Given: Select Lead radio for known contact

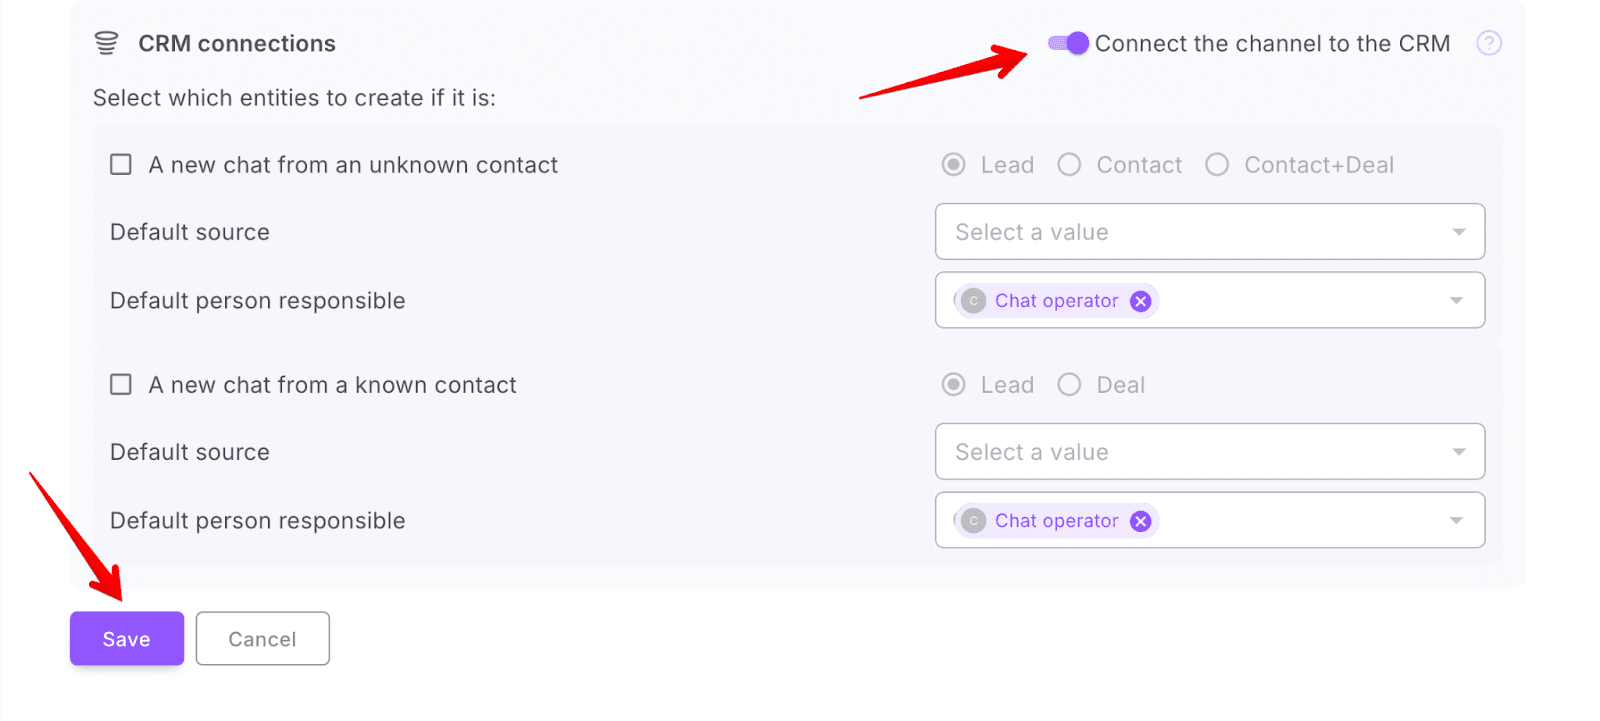Looking at the screenshot, I should [954, 385].
